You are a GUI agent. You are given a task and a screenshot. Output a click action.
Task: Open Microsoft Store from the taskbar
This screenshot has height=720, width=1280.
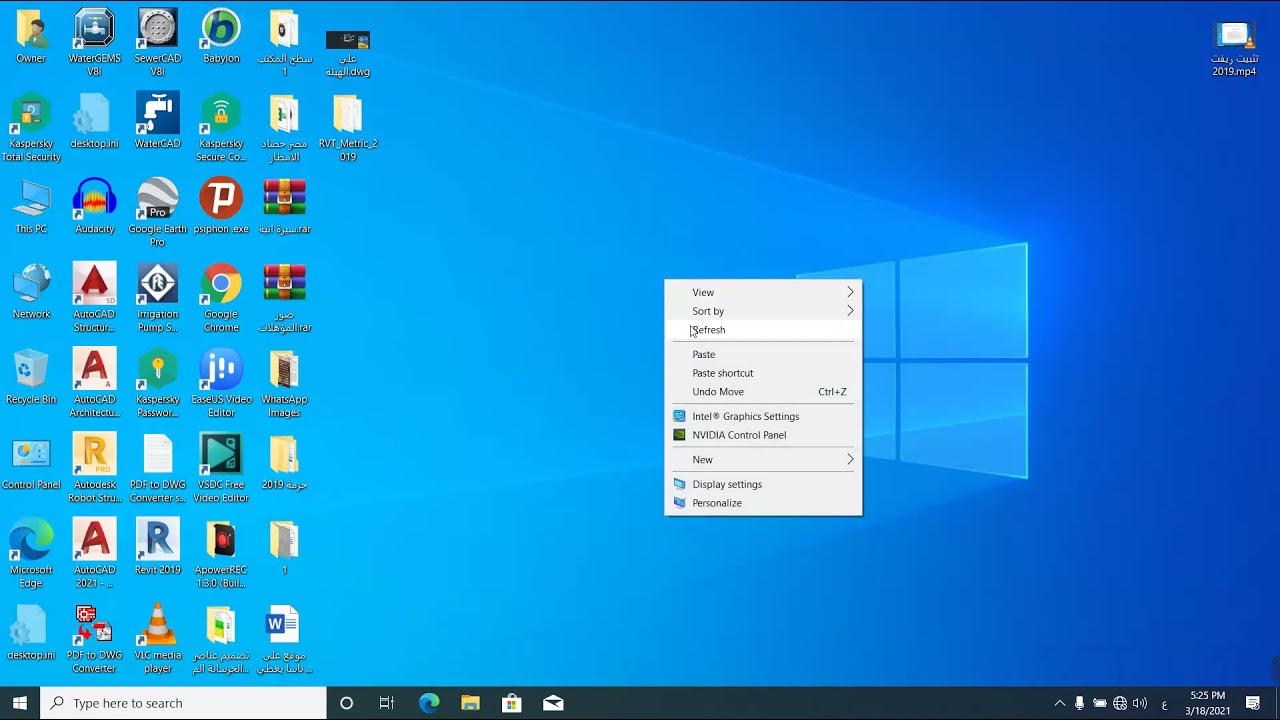tap(511, 703)
